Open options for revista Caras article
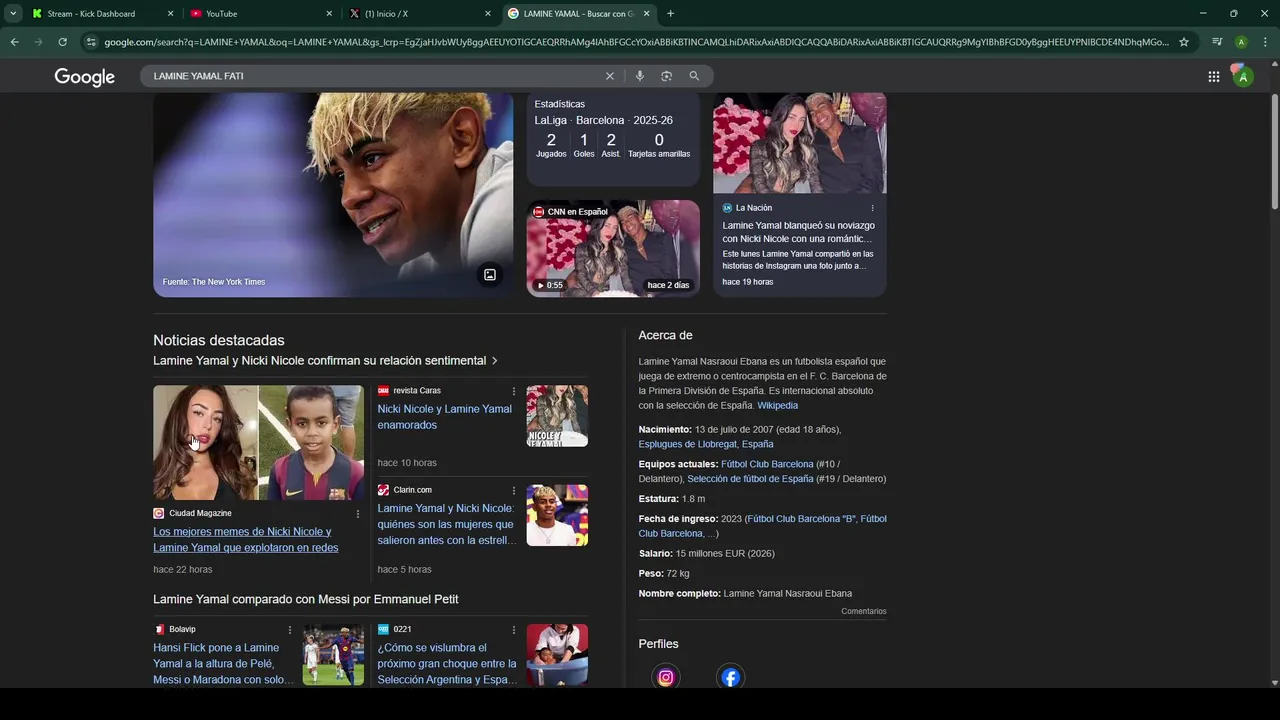1280x720 pixels. click(514, 391)
